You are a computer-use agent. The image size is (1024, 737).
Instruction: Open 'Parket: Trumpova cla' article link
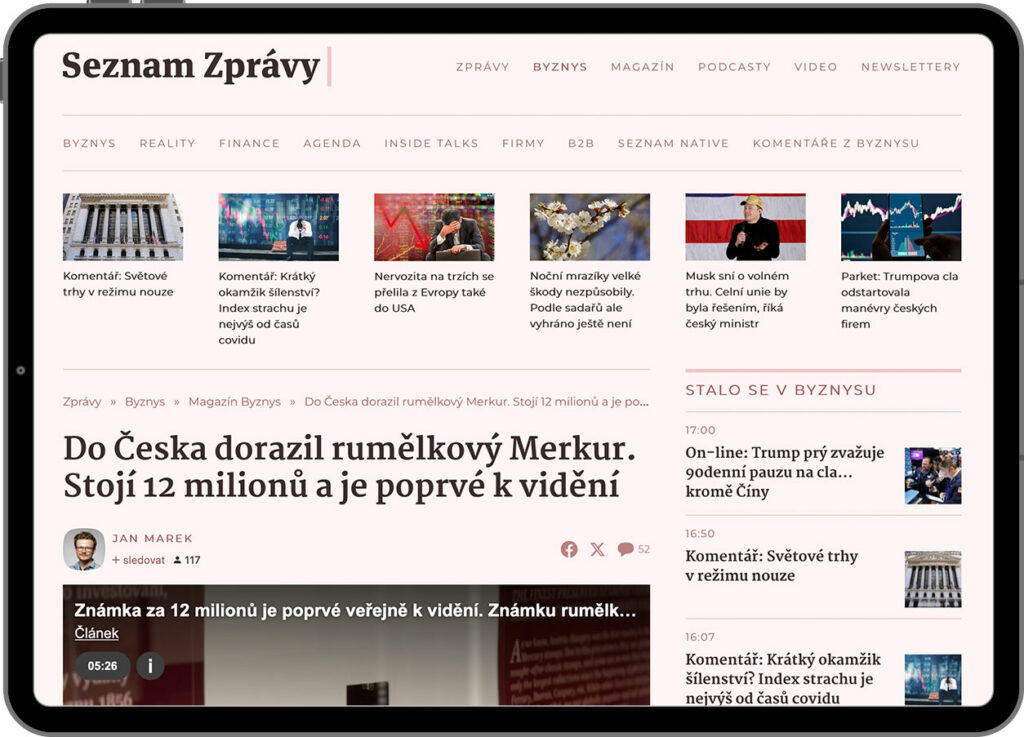899,300
